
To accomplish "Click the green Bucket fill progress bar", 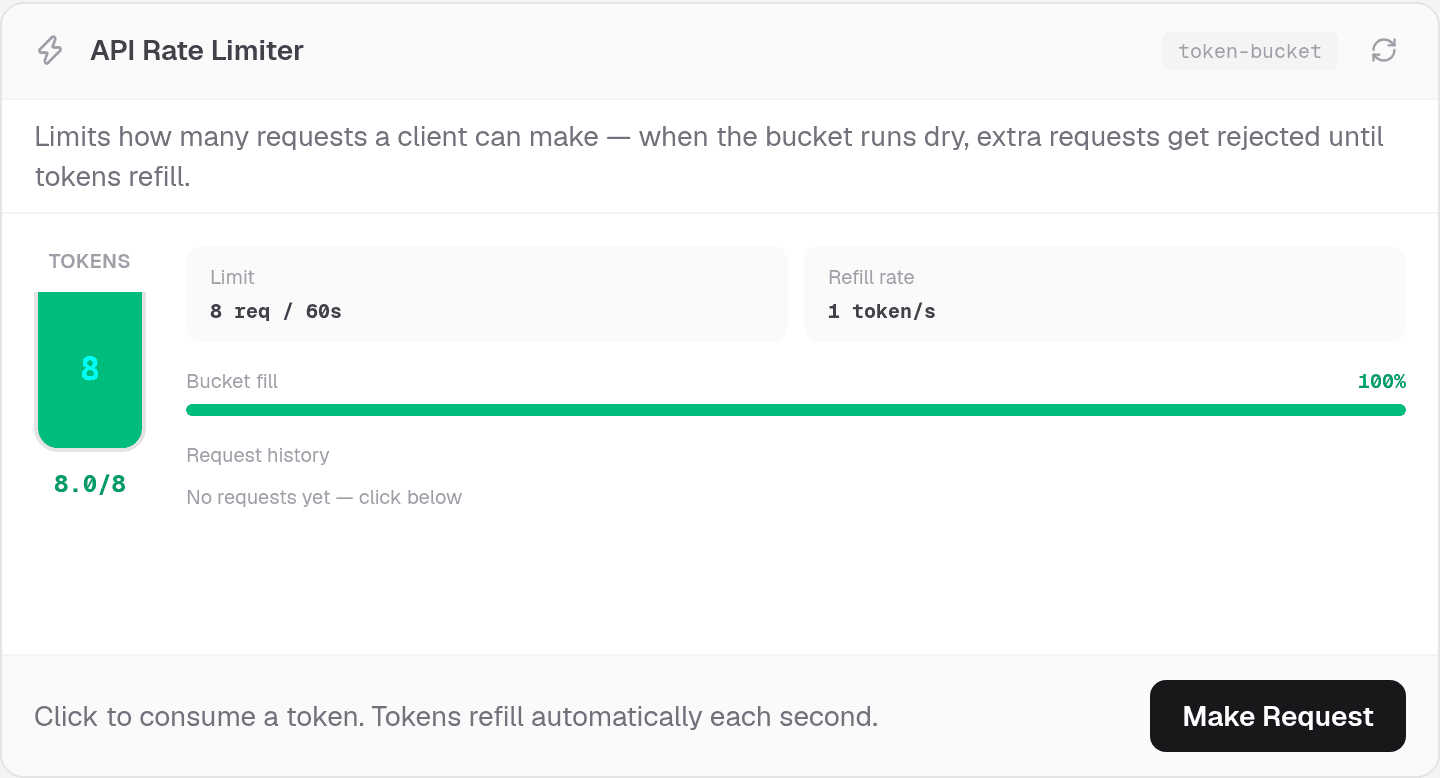I will [796, 410].
